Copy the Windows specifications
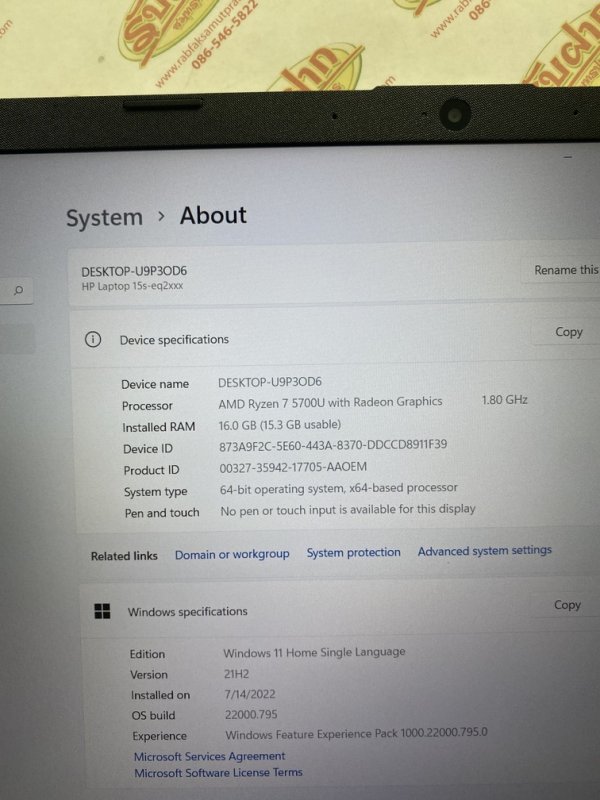 click(567, 605)
